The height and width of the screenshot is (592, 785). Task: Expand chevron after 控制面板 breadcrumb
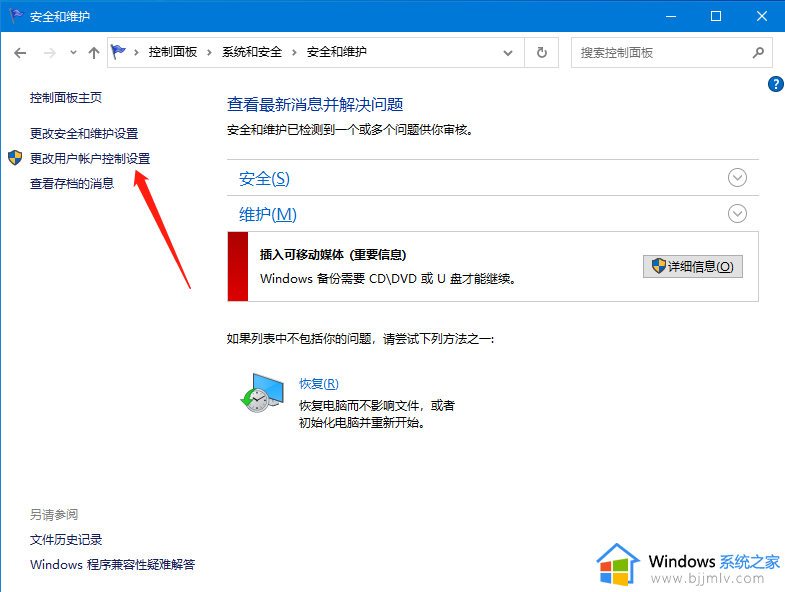pos(209,52)
